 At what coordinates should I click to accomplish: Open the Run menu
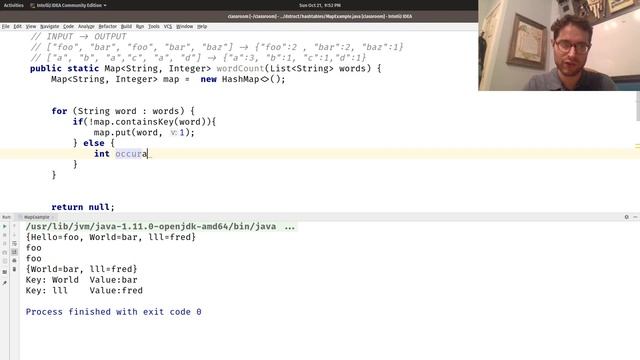tap(140, 27)
